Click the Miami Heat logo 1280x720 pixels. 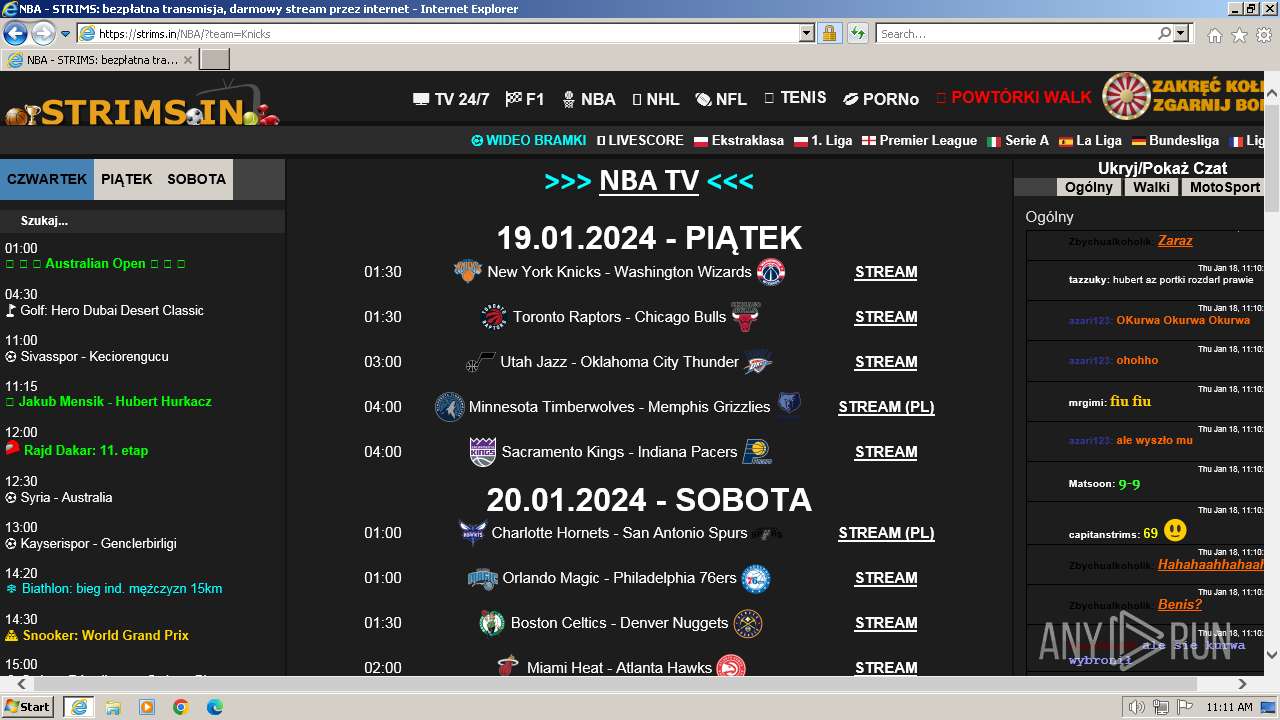click(508, 667)
